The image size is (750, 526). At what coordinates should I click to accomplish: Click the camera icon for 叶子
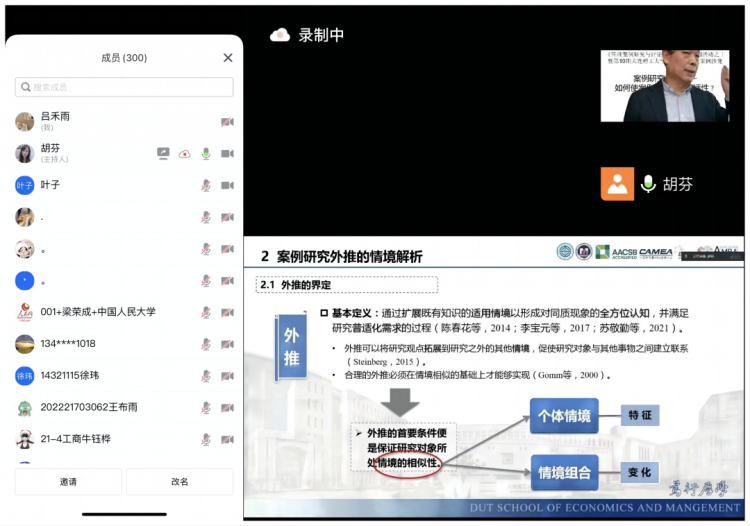(227, 185)
